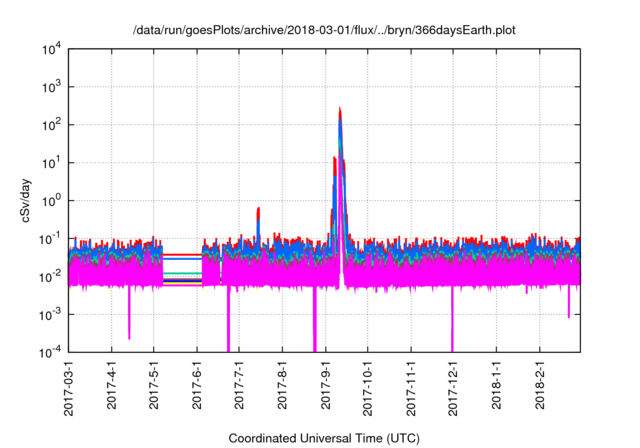
Task: Click the 10^-4 y-axis tick label
Action: [x=50, y=352]
